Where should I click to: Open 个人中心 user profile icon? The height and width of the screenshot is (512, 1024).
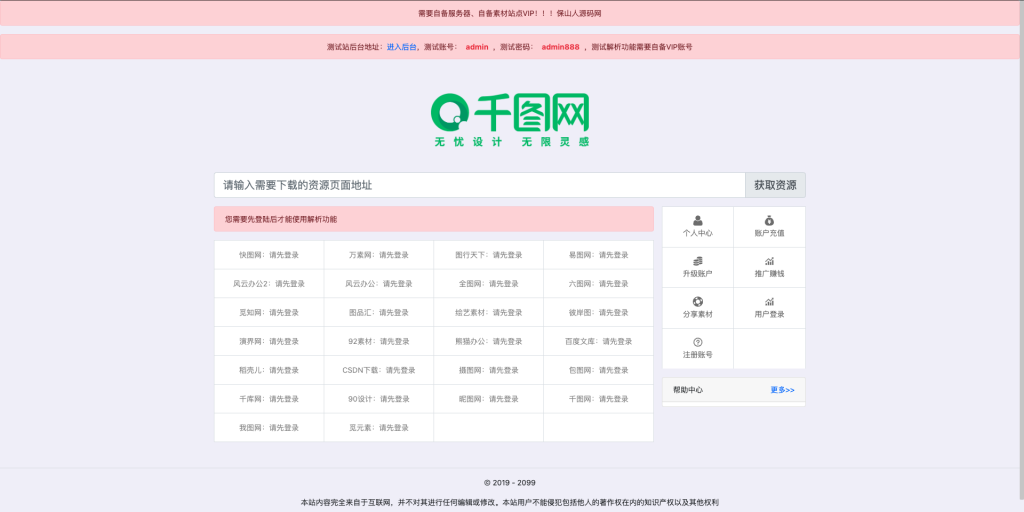click(x=697, y=221)
